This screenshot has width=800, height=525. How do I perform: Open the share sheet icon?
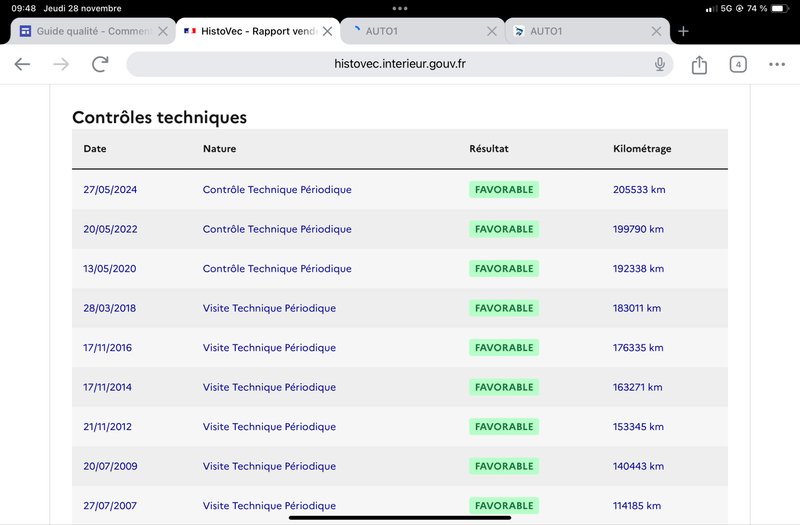pyautogui.click(x=699, y=64)
